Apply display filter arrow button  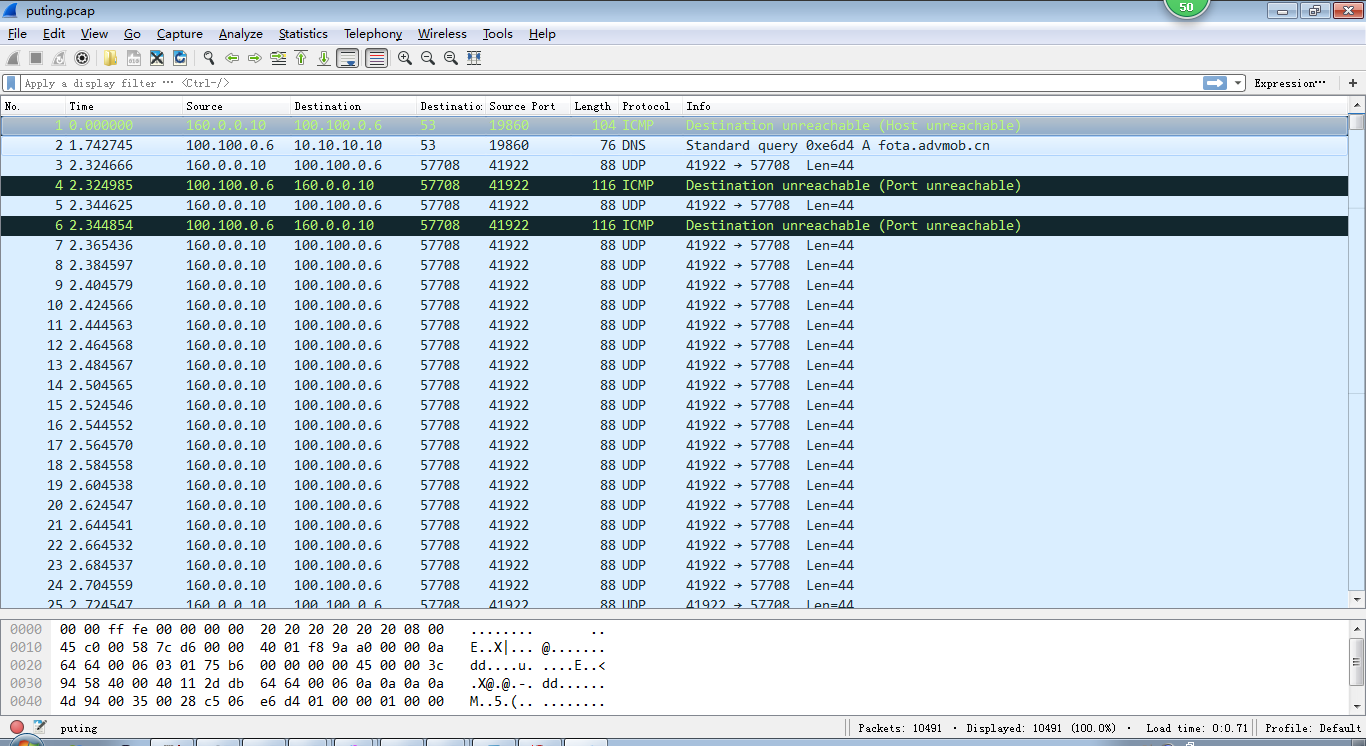pyautogui.click(x=1215, y=83)
